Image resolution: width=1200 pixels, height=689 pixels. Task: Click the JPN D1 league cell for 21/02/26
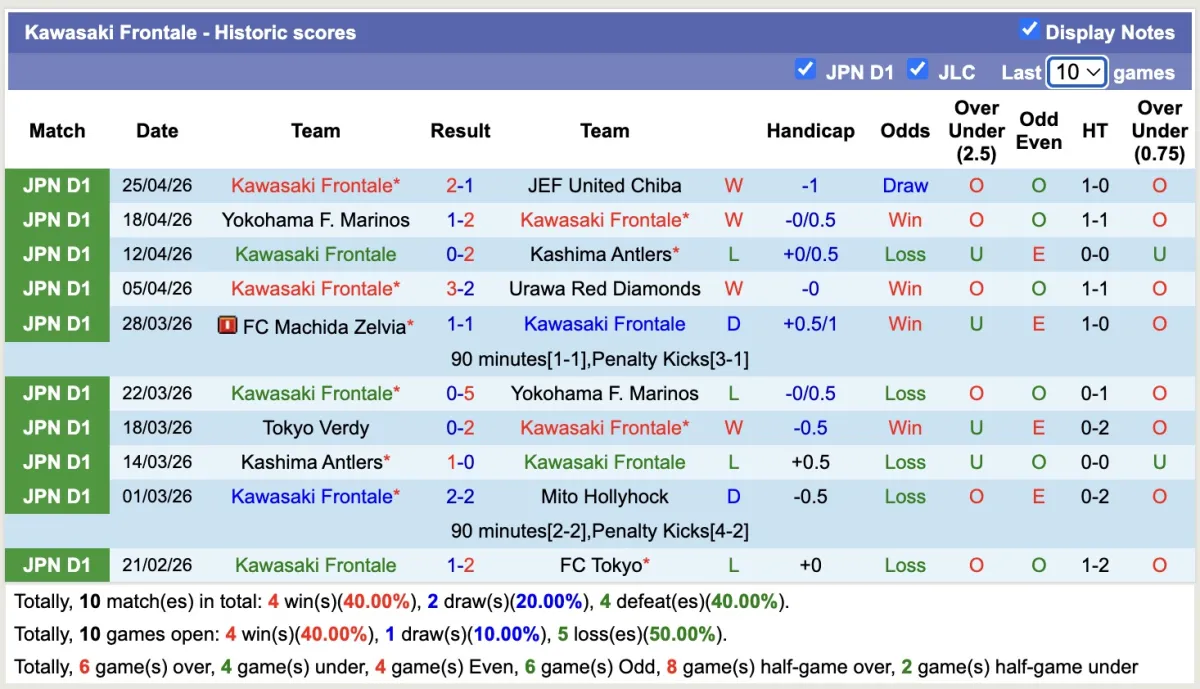[57, 566]
